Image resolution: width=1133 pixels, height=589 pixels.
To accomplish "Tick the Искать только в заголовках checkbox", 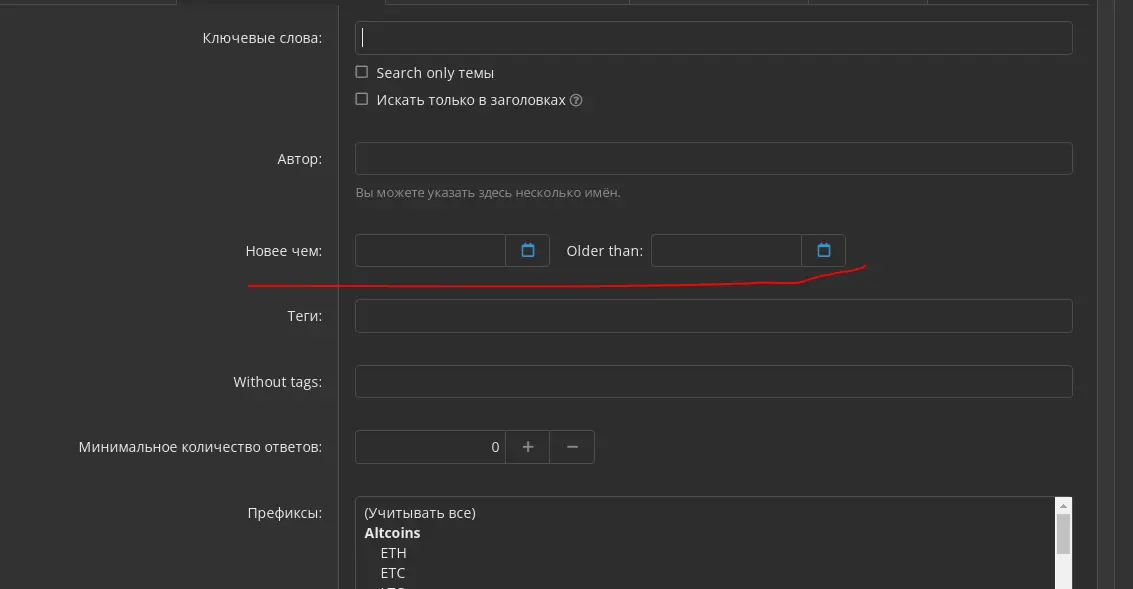I will 362,99.
